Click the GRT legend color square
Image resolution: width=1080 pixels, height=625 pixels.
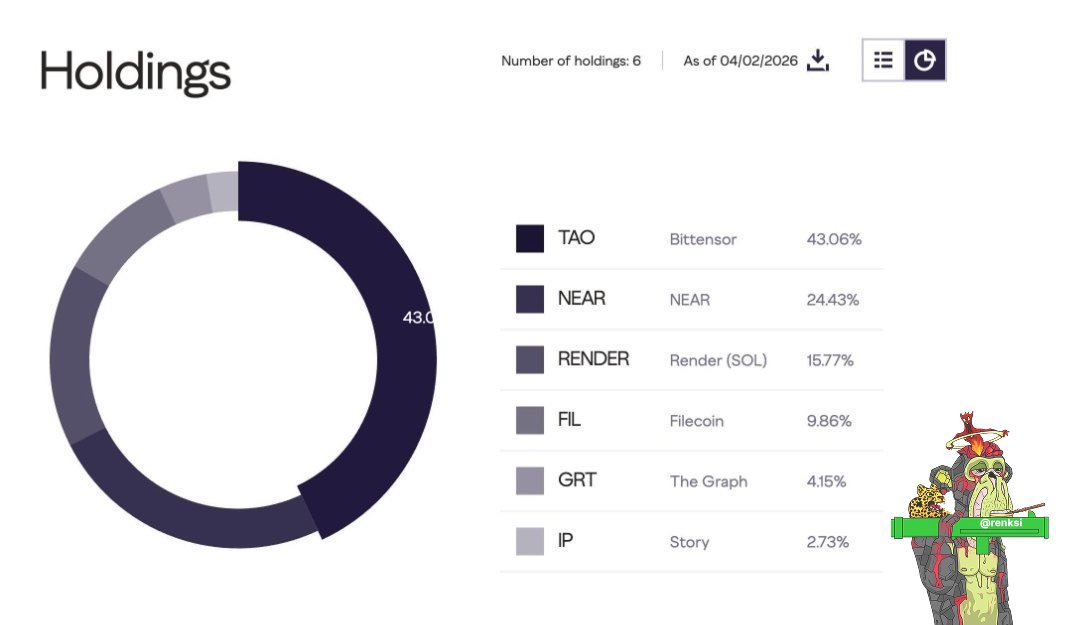point(530,481)
